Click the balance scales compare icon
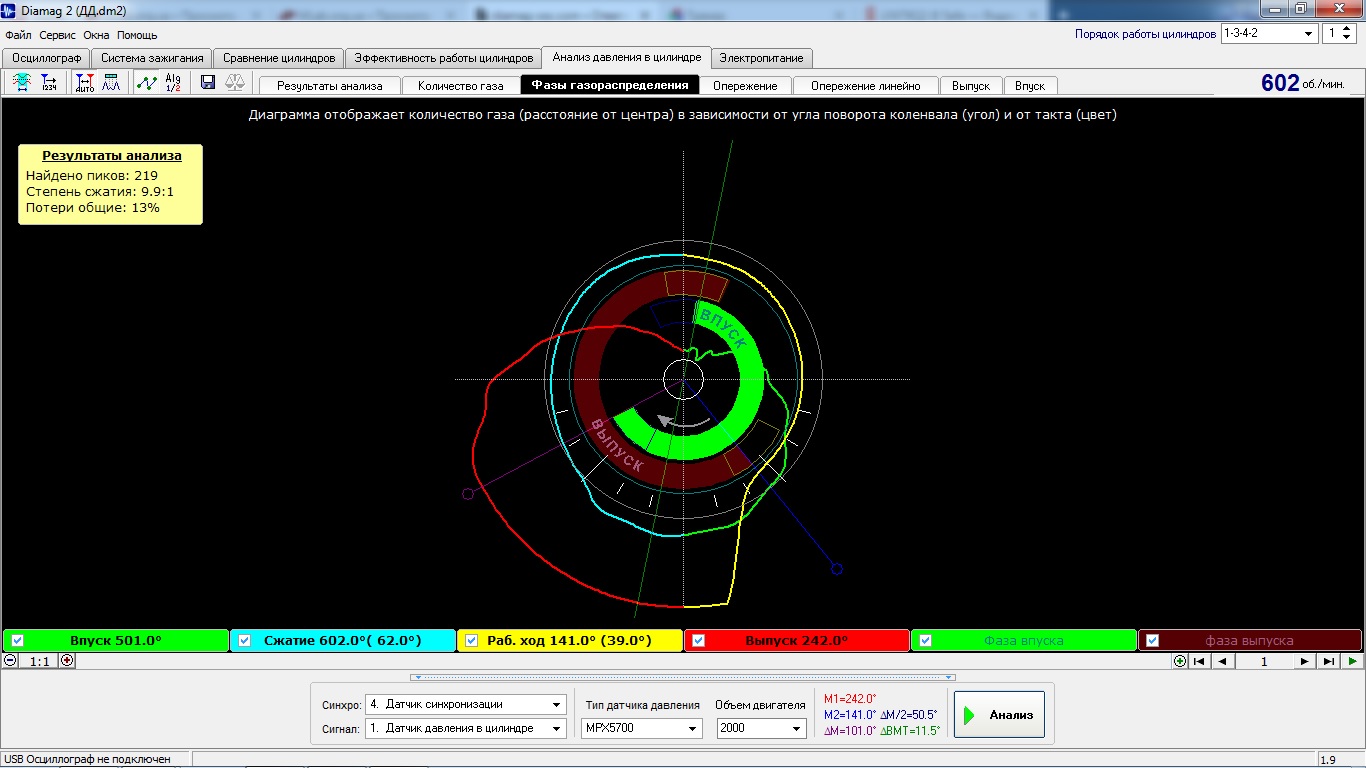Image resolution: width=1366 pixels, height=768 pixels. (235, 83)
